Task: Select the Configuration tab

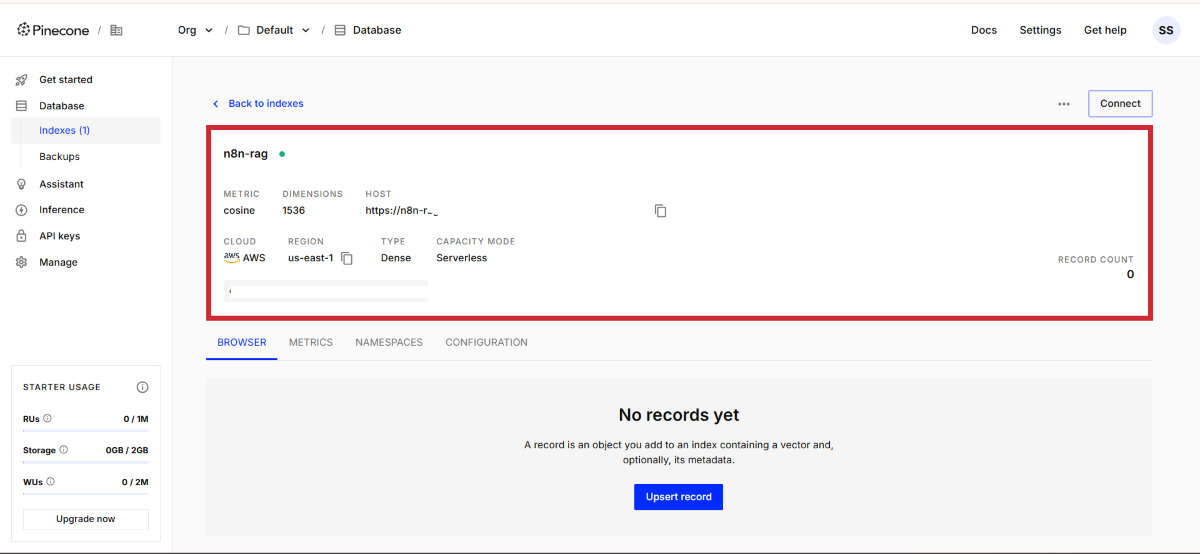Action: point(486,342)
